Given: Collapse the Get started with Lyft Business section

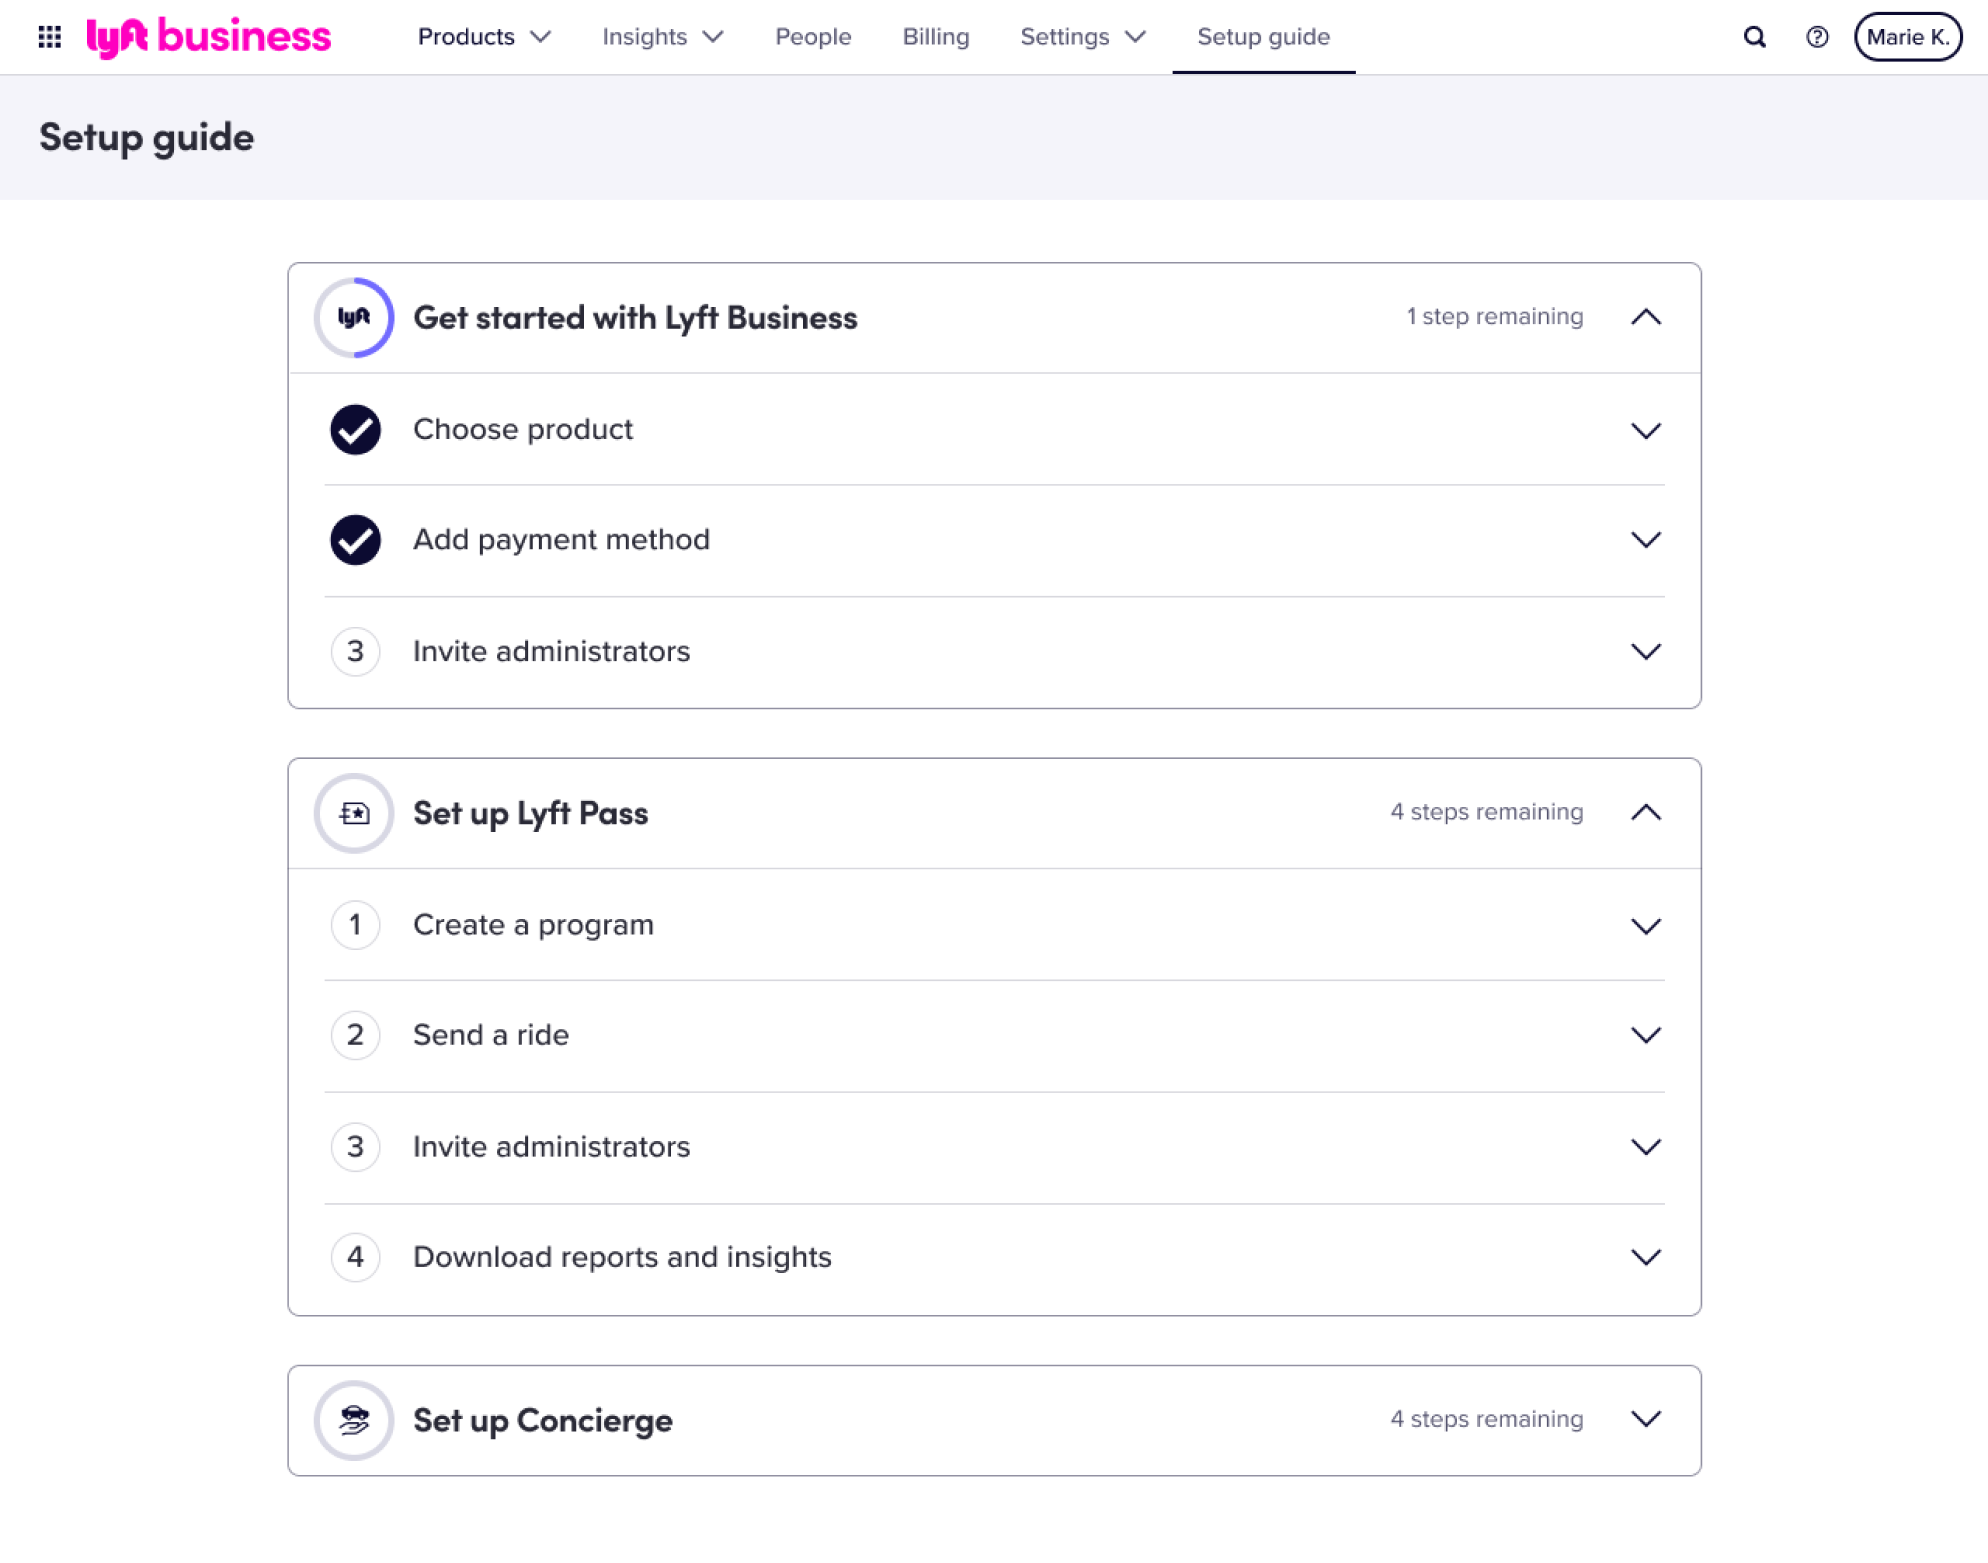Looking at the screenshot, I should coord(1645,317).
